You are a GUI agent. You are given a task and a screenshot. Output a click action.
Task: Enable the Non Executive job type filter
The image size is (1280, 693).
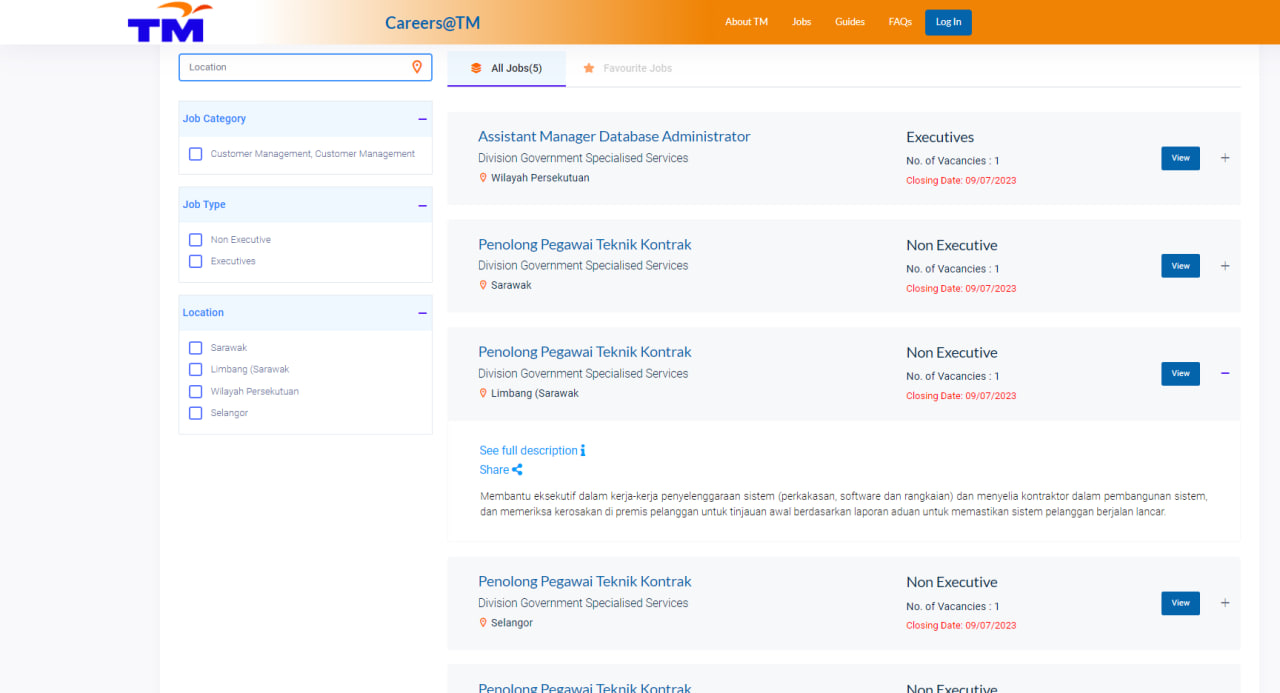195,240
